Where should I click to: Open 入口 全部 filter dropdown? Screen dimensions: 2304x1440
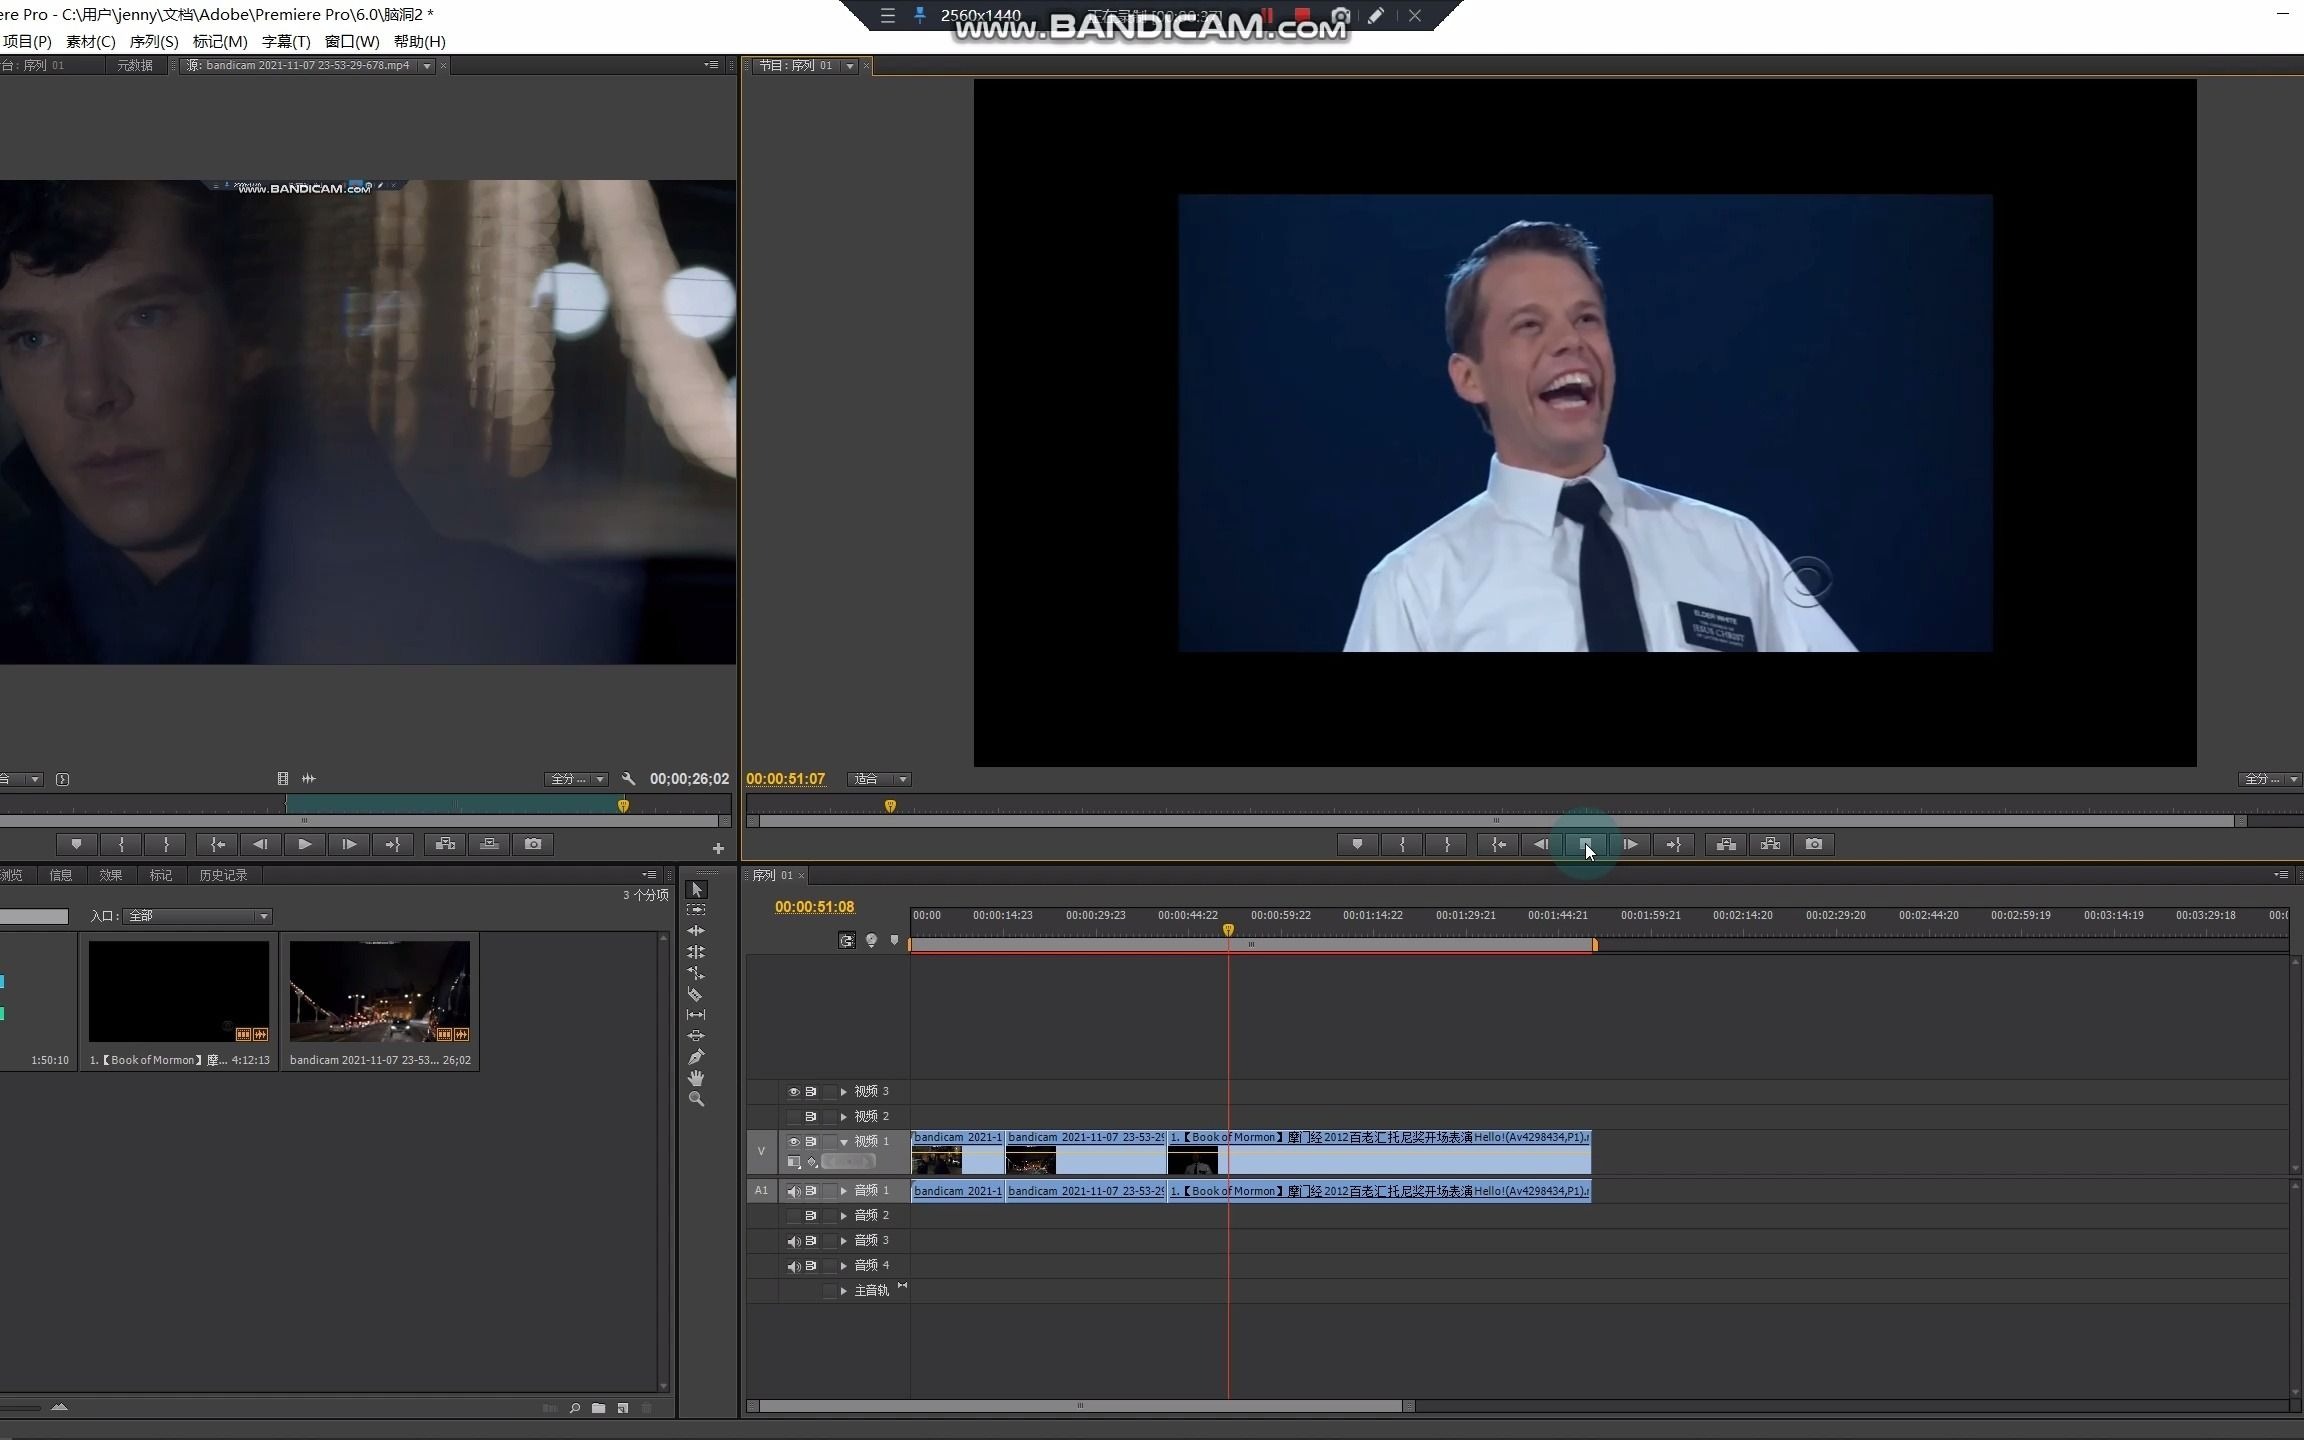tap(197, 916)
